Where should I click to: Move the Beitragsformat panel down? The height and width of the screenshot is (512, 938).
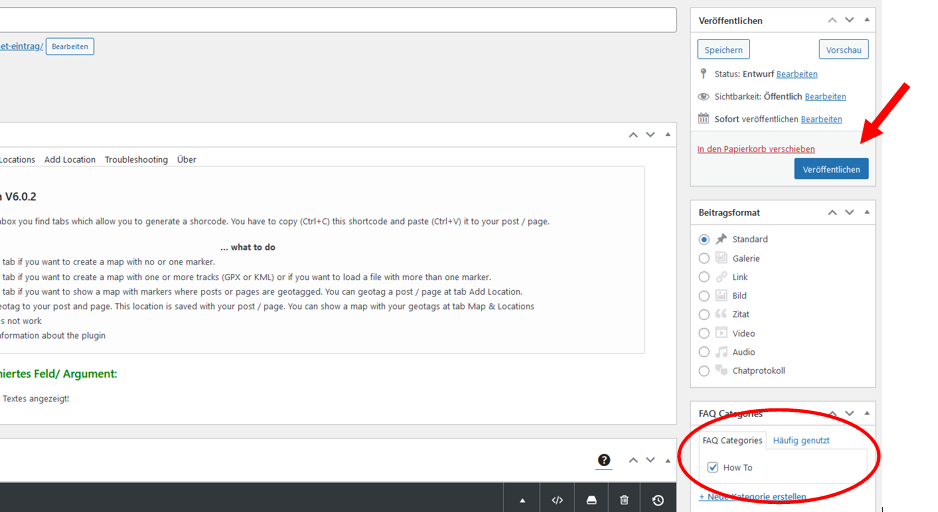point(849,212)
